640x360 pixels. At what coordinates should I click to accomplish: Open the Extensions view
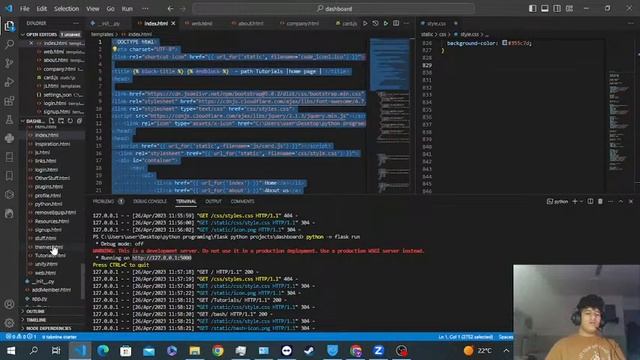[x=9, y=100]
